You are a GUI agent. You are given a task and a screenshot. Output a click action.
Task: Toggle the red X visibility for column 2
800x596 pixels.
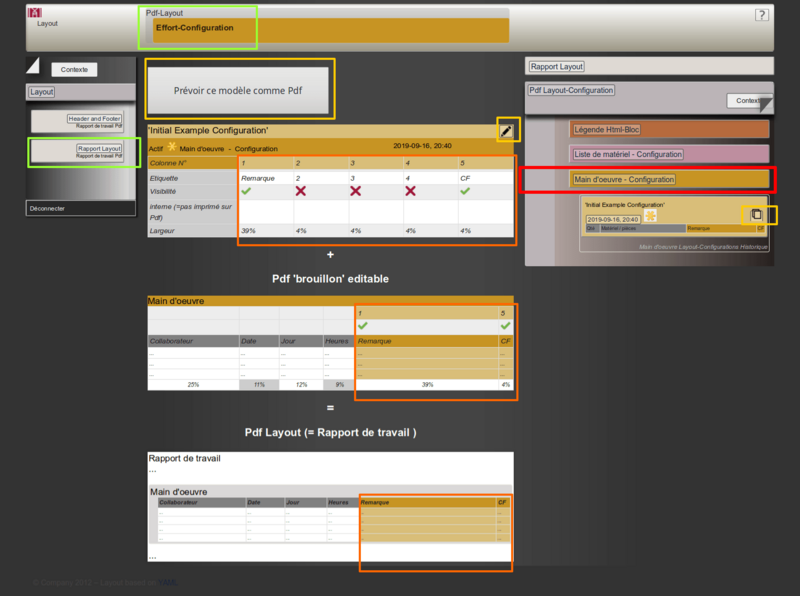pos(301,190)
